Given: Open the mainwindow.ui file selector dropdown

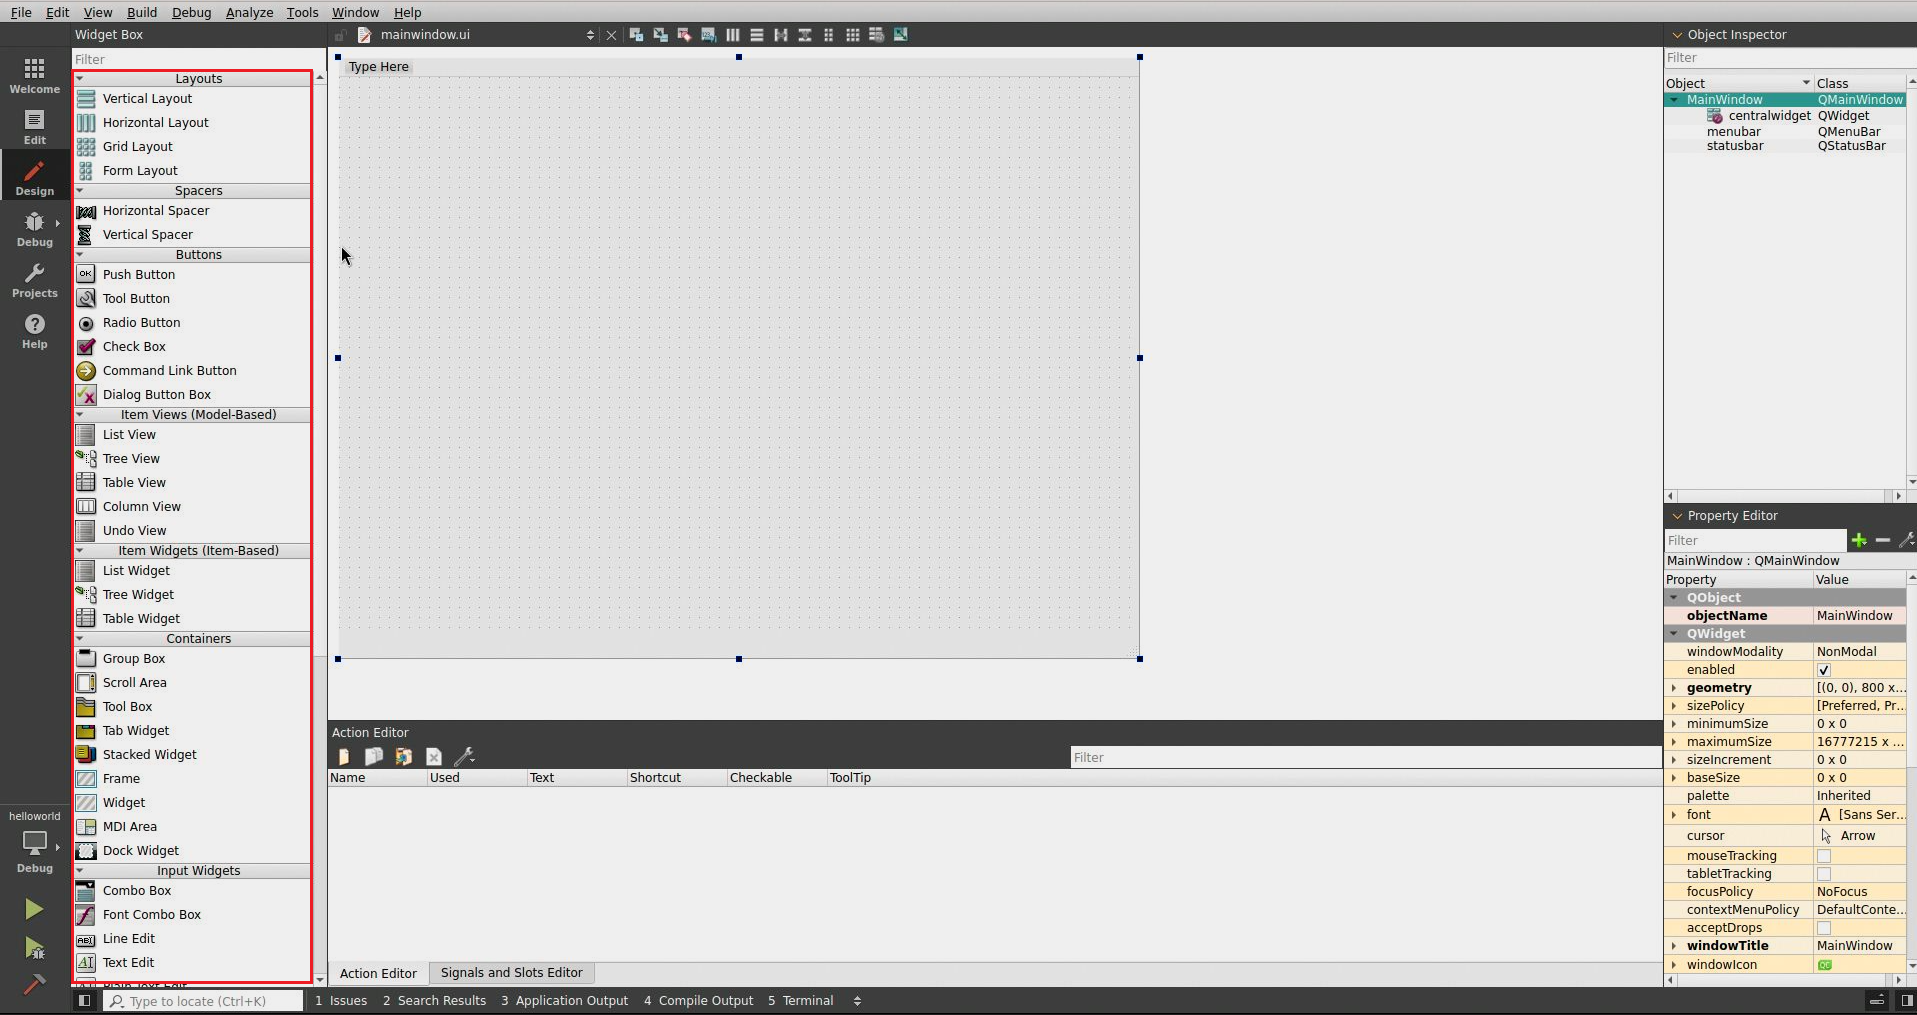Looking at the screenshot, I should (589, 35).
